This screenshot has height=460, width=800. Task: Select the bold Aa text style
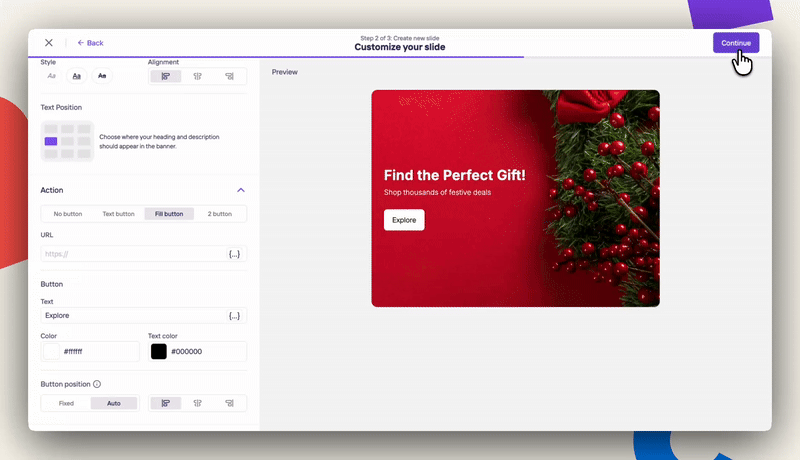[x=102, y=76]
